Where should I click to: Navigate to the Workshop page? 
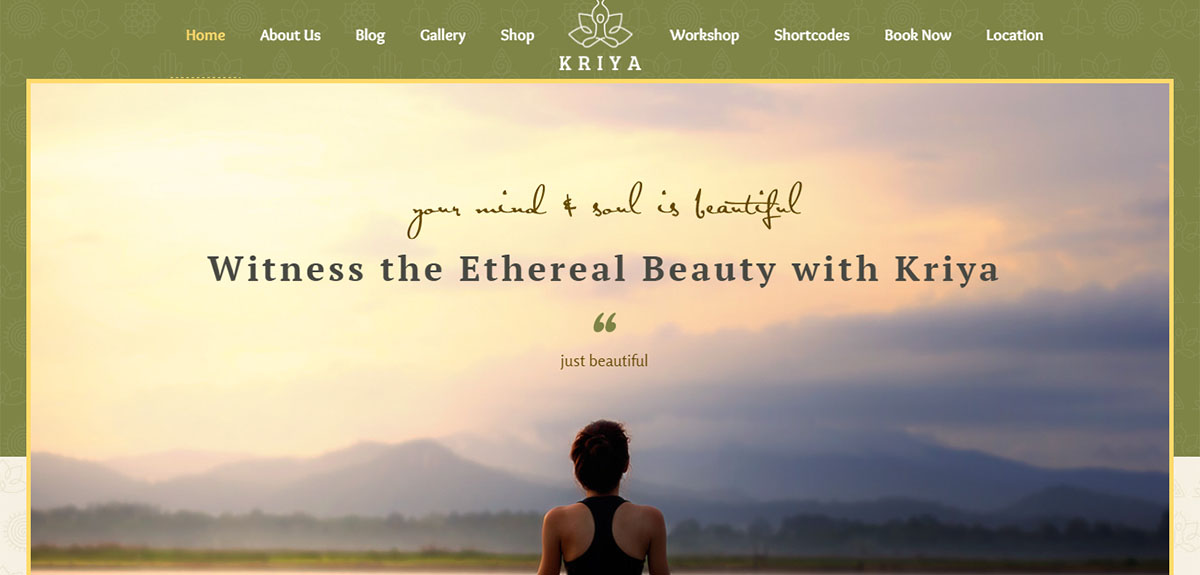tap(704, 35)
